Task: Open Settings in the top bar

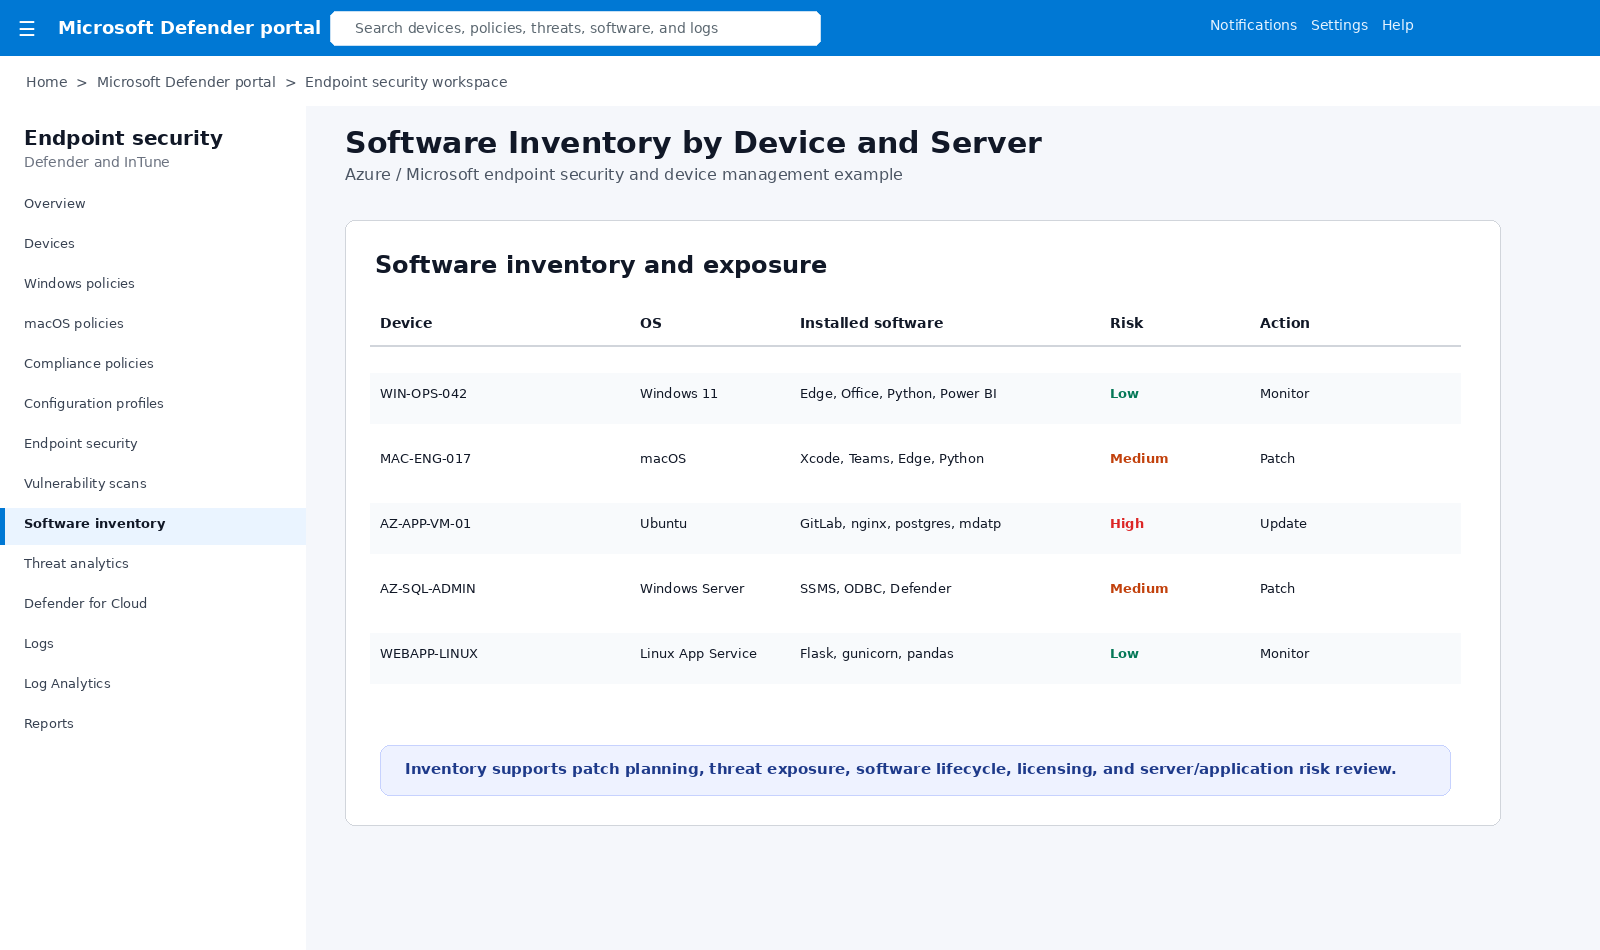Action: [1339, 25]
